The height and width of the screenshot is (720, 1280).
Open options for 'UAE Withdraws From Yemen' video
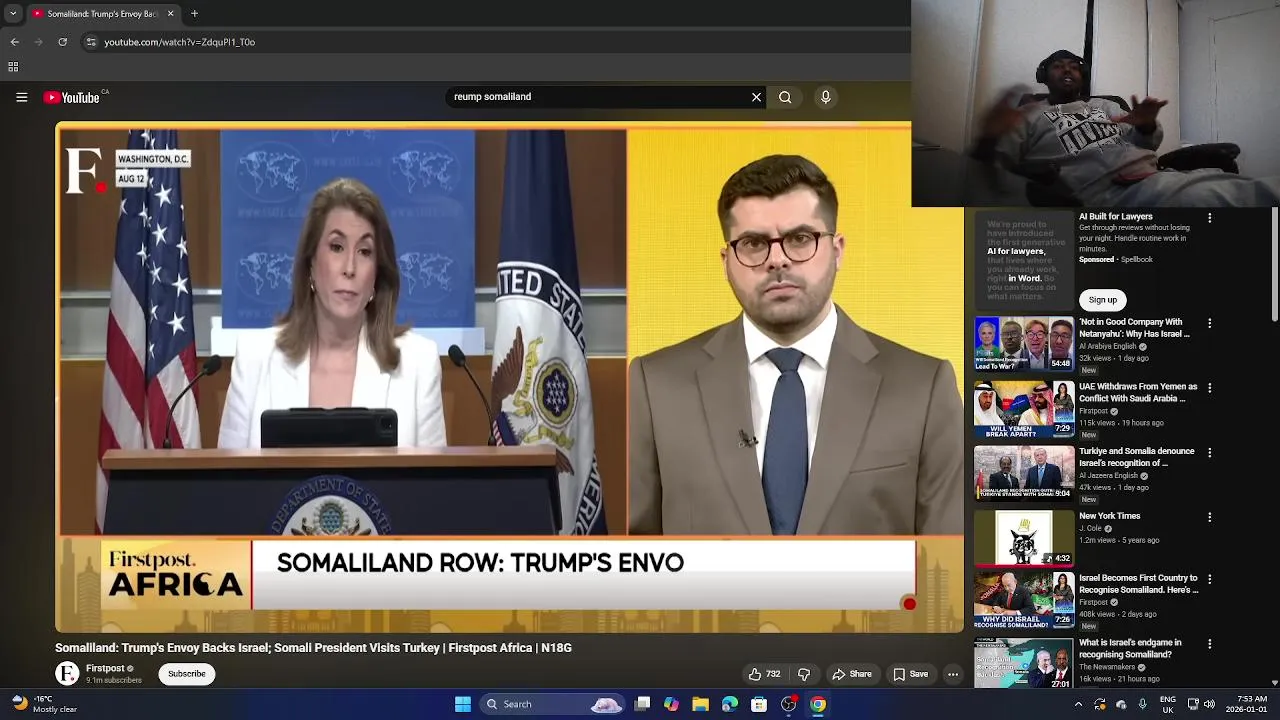point(1210,388)
